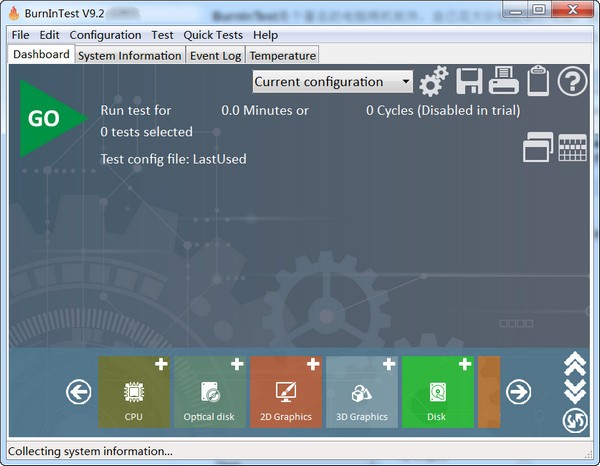Click the clipboard icon in the toolbar
This screenshot has height=466, width=600.
537,82
